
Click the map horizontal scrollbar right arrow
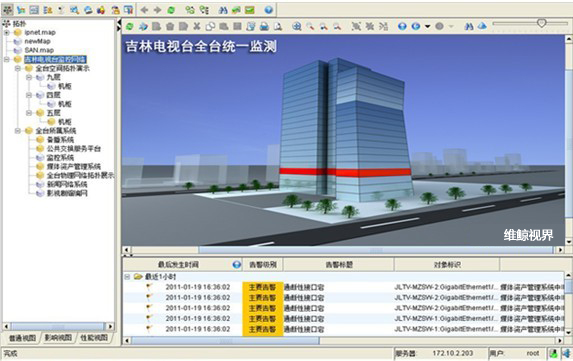[561, 250]
